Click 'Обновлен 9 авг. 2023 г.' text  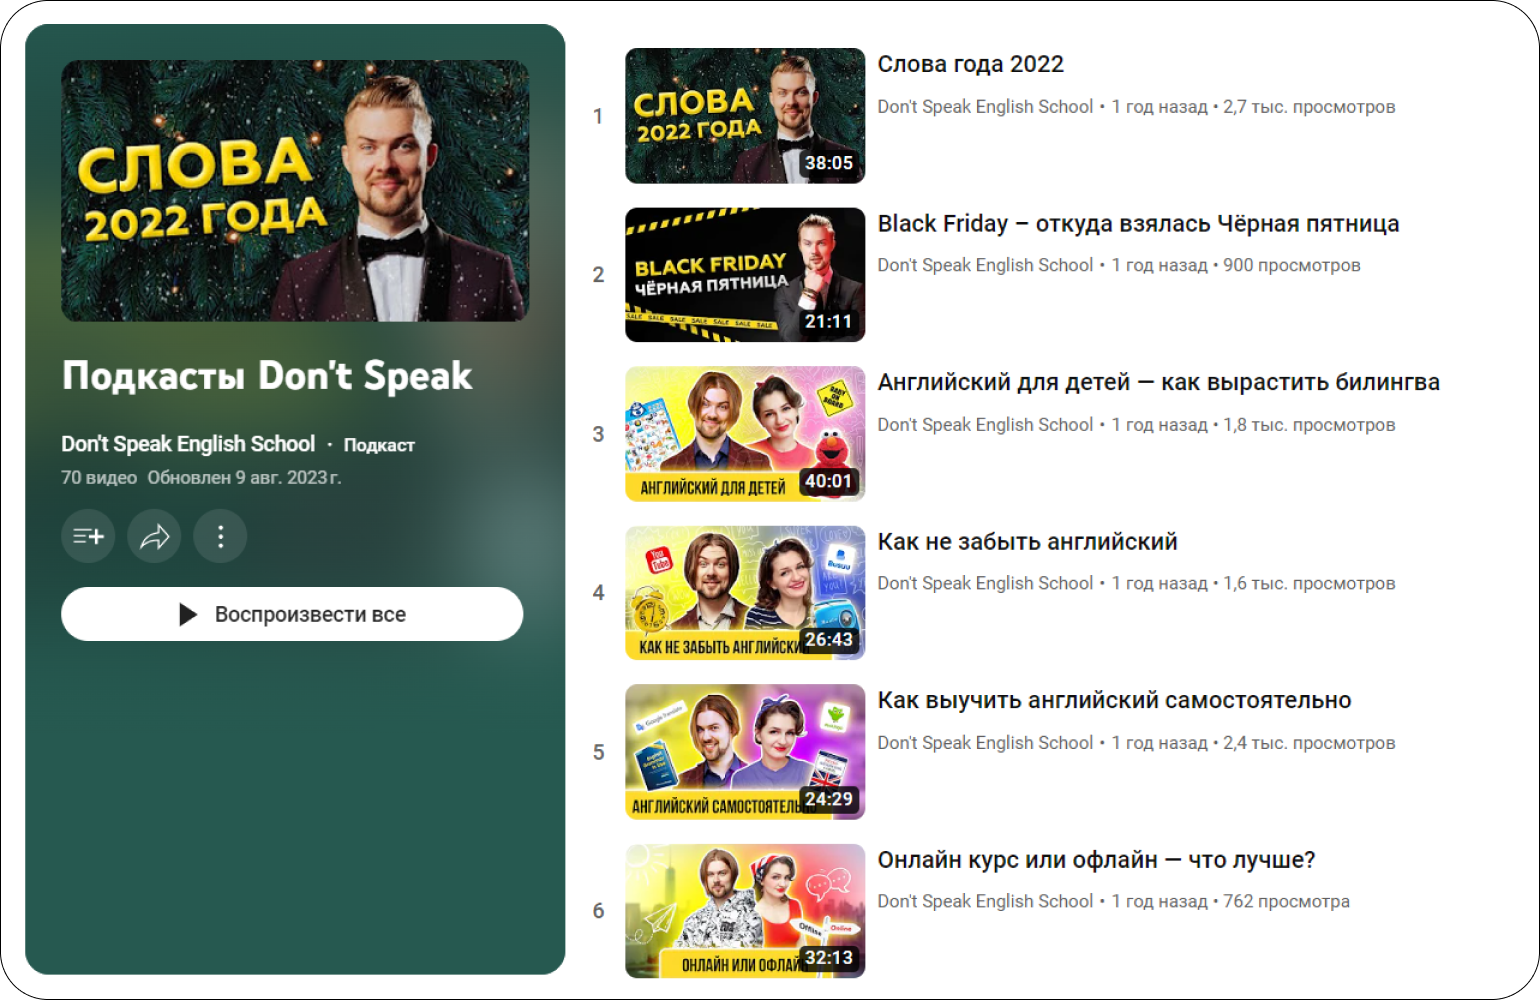[244, 478]
